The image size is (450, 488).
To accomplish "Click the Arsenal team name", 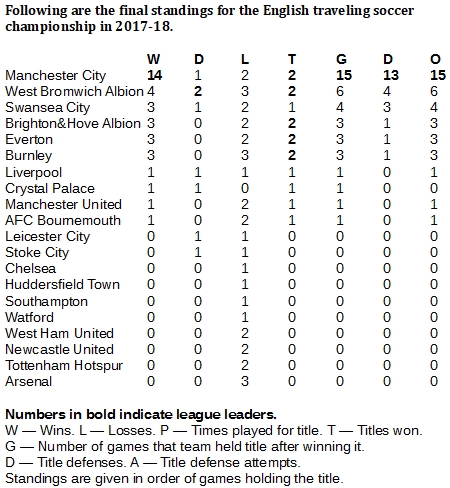I will (x=29, y=381).
